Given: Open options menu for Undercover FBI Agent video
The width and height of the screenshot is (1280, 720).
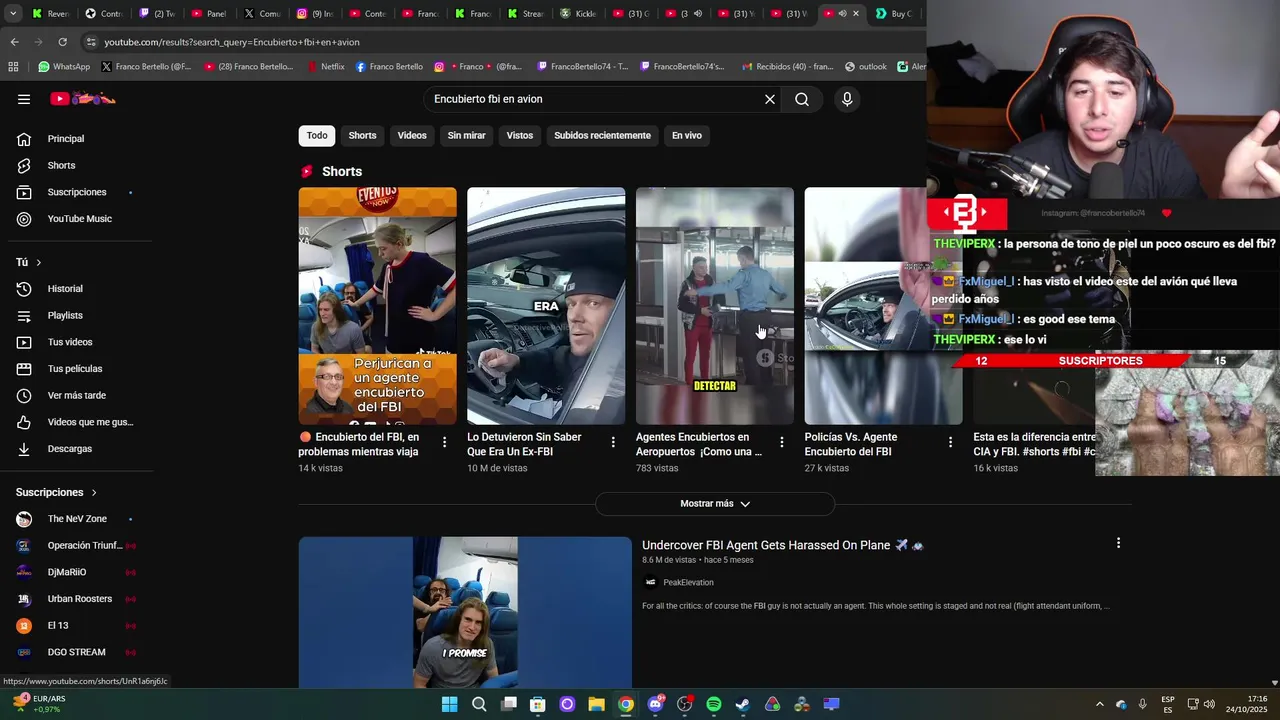Looking at the screenshot, I should pyautogui.click(x=1118, y=543).
